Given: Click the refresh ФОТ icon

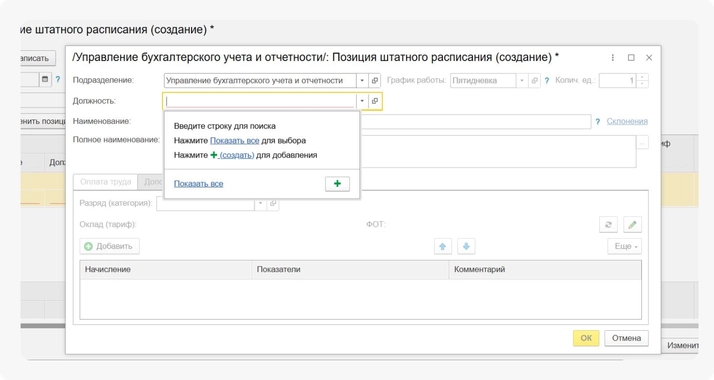Looking at the screenshot, I should [608, 225].
